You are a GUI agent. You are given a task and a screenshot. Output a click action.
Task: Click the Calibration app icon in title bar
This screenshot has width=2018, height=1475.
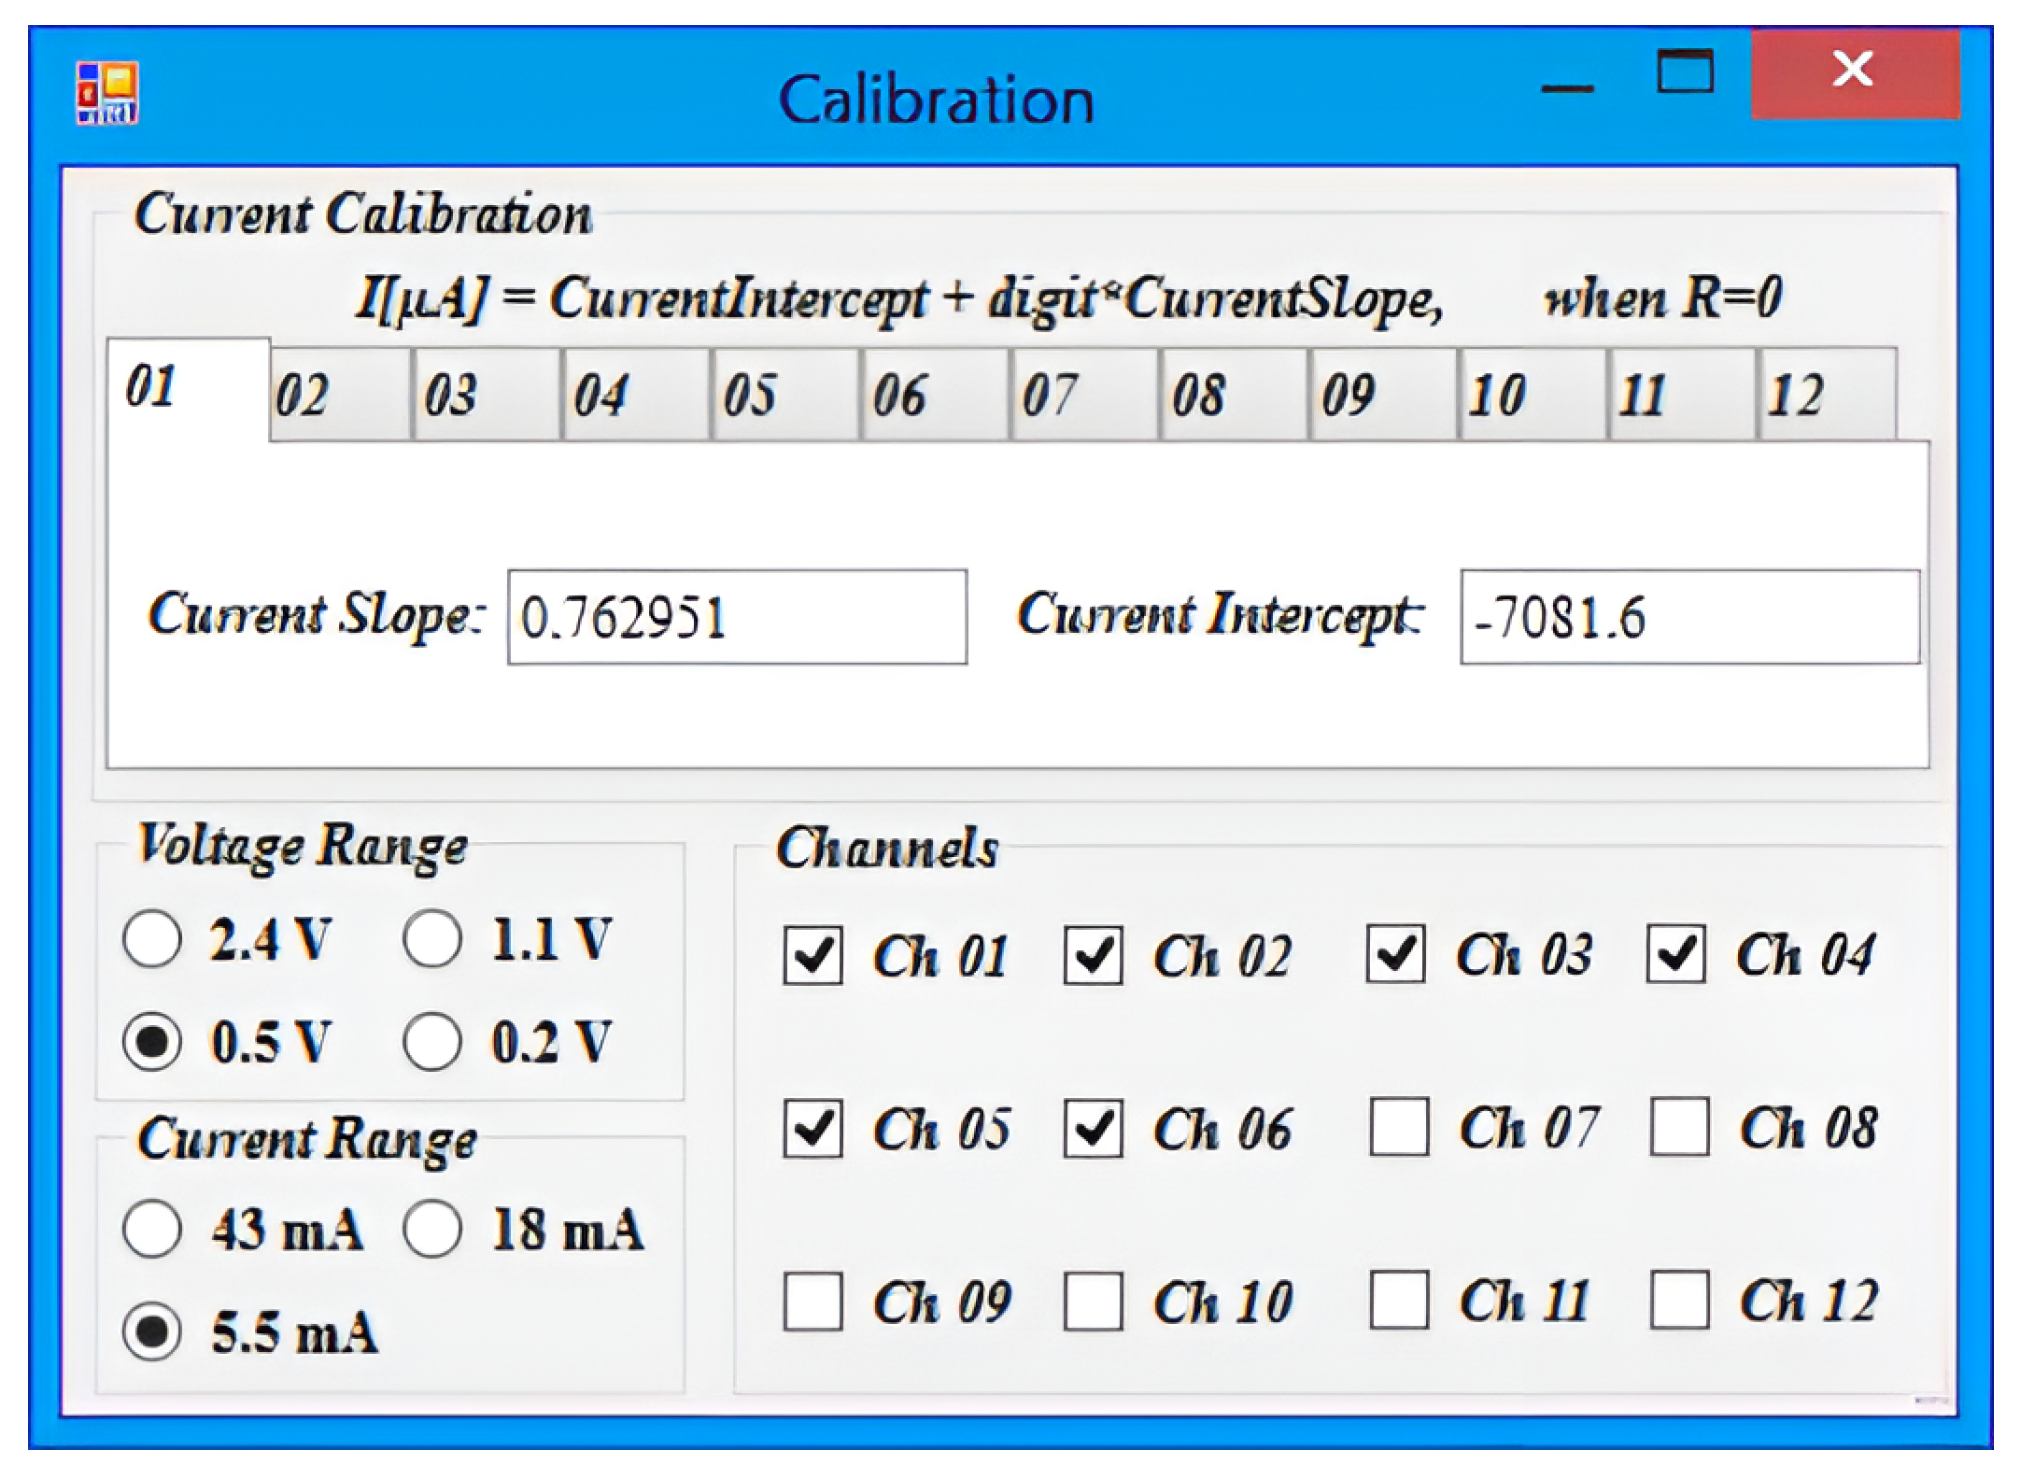(x=107, y=94)
